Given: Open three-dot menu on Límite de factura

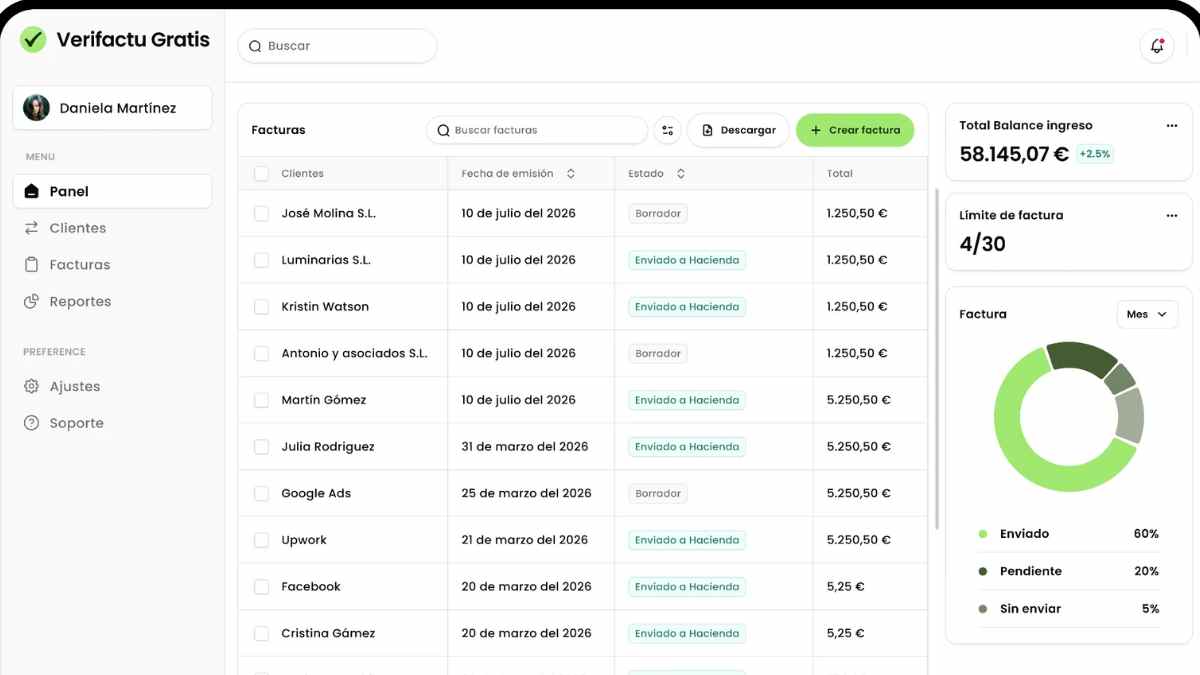Looking at the screenshot, I should 1171,215.
